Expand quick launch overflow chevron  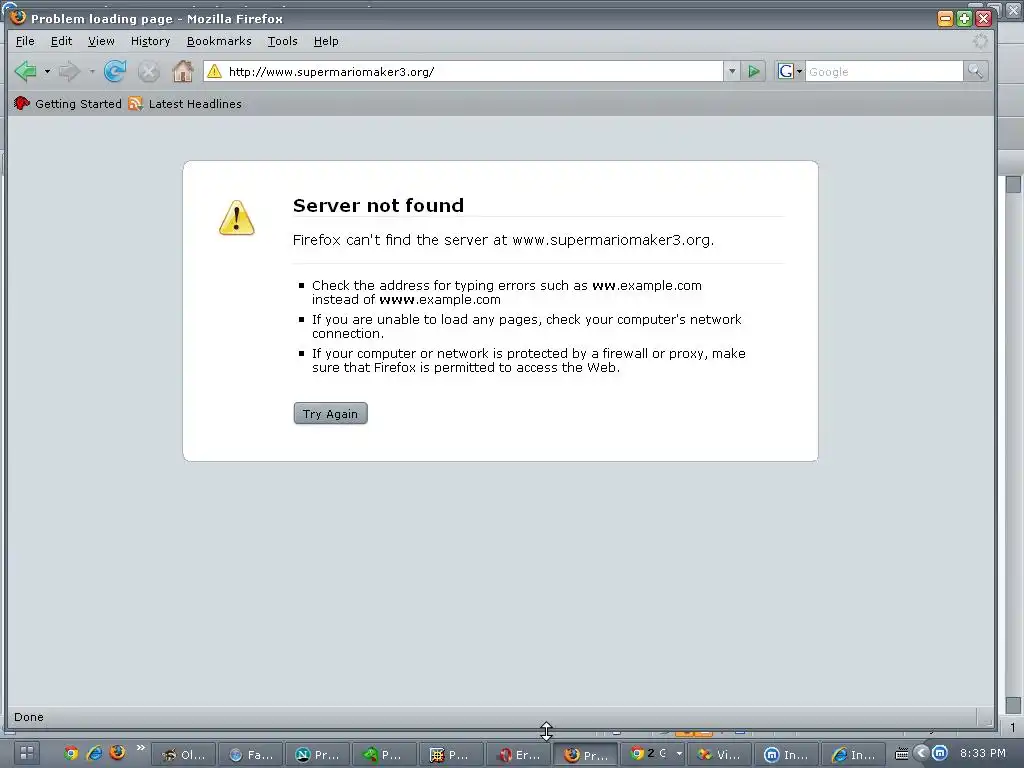140,747
